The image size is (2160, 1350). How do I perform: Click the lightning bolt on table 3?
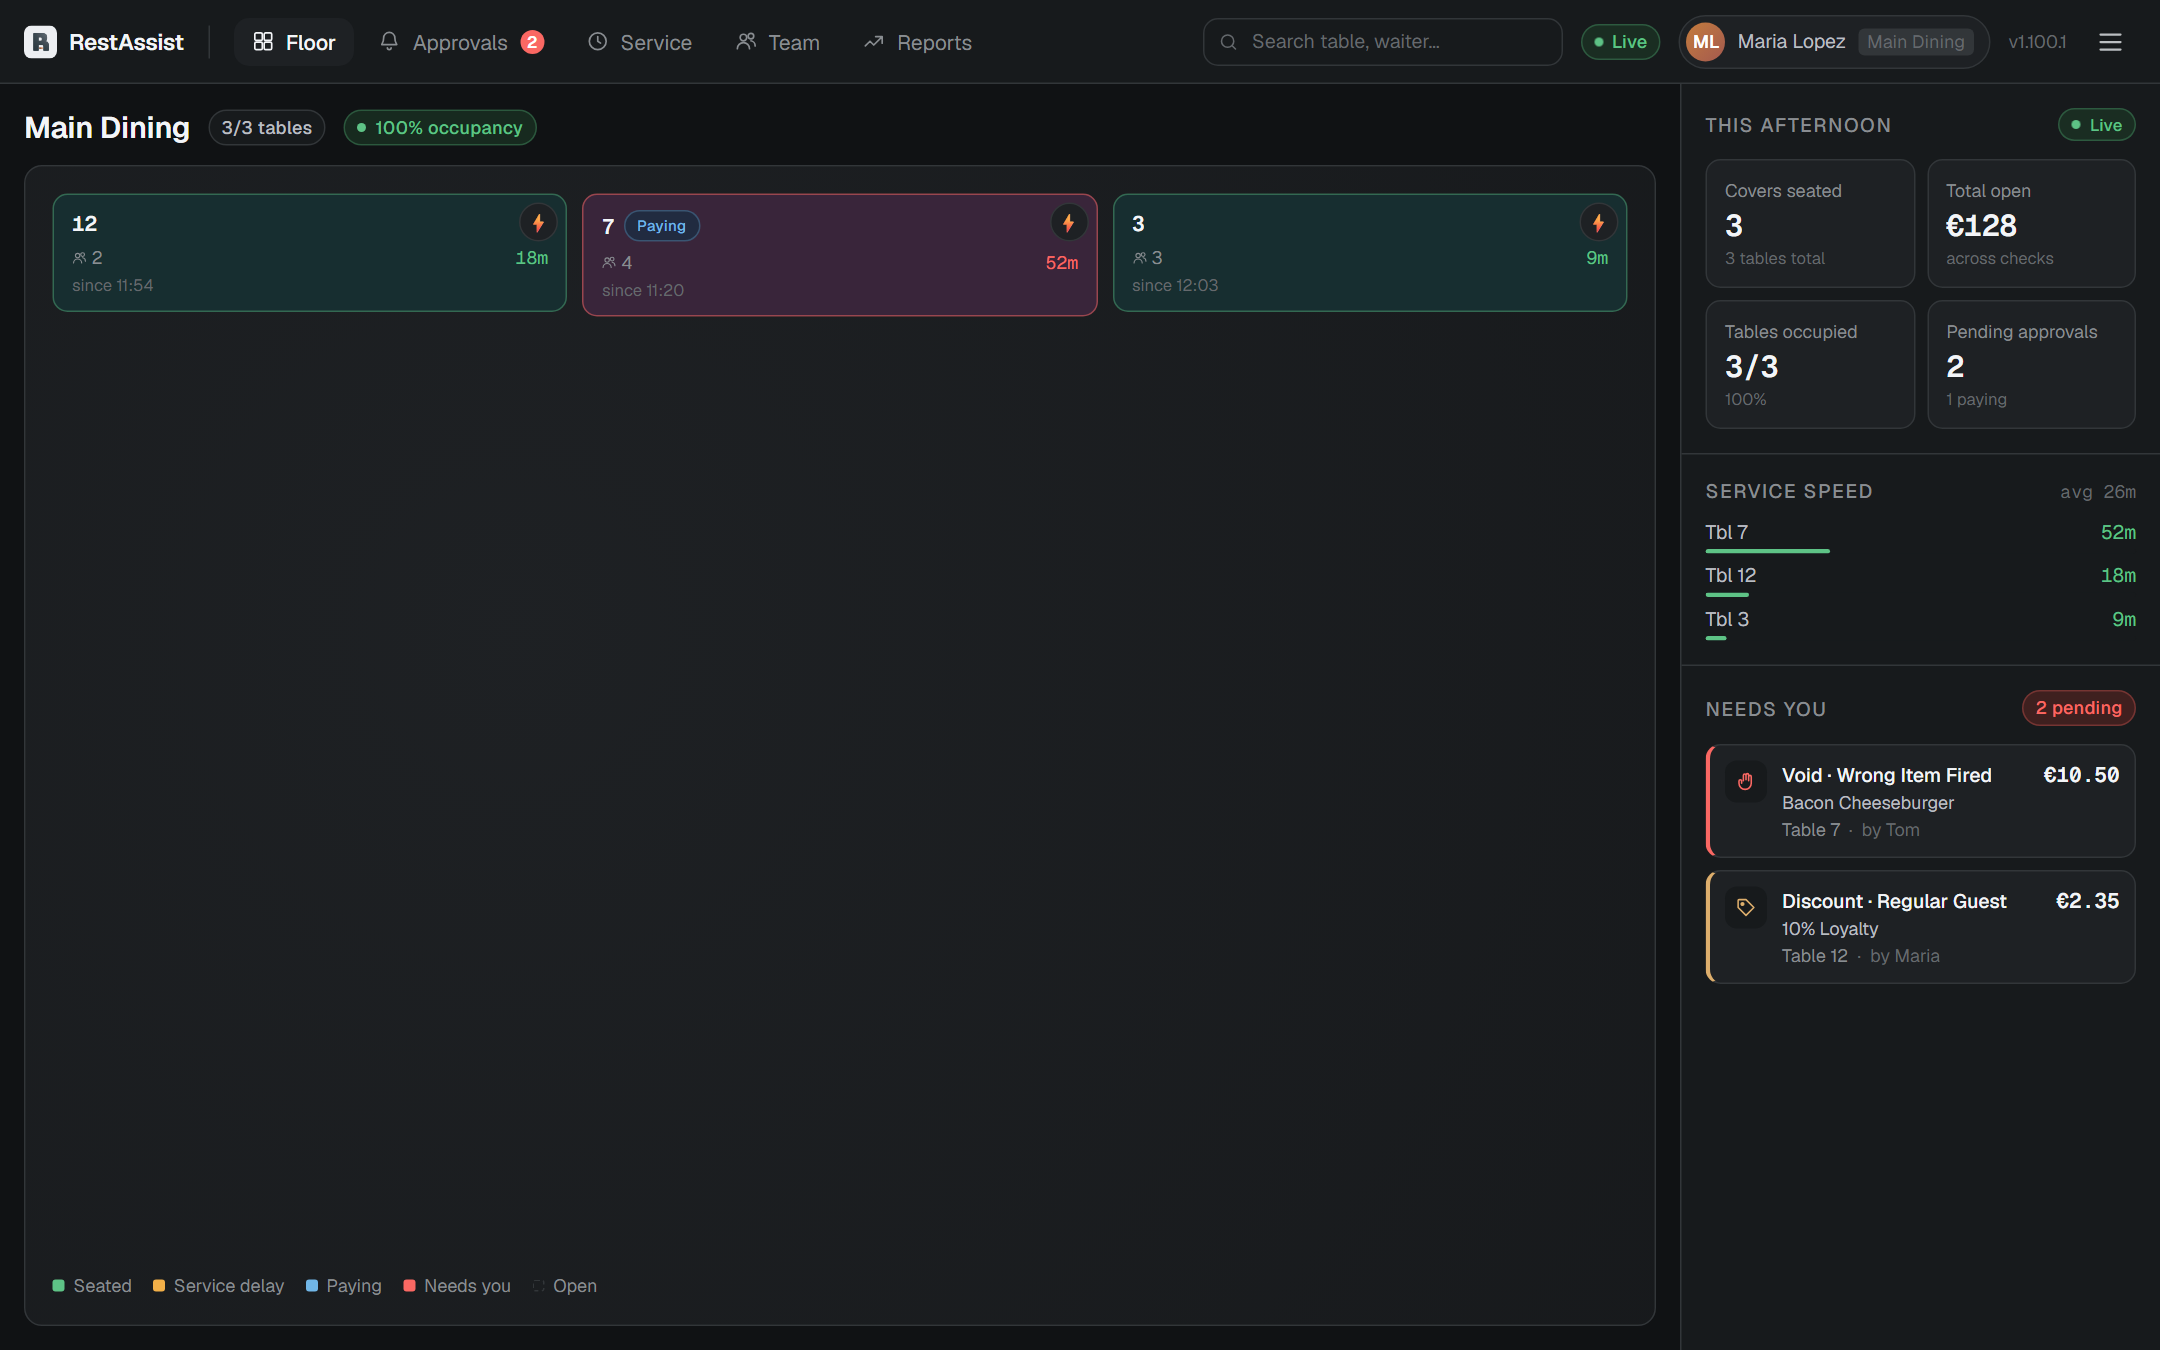tap(1598, 223)
